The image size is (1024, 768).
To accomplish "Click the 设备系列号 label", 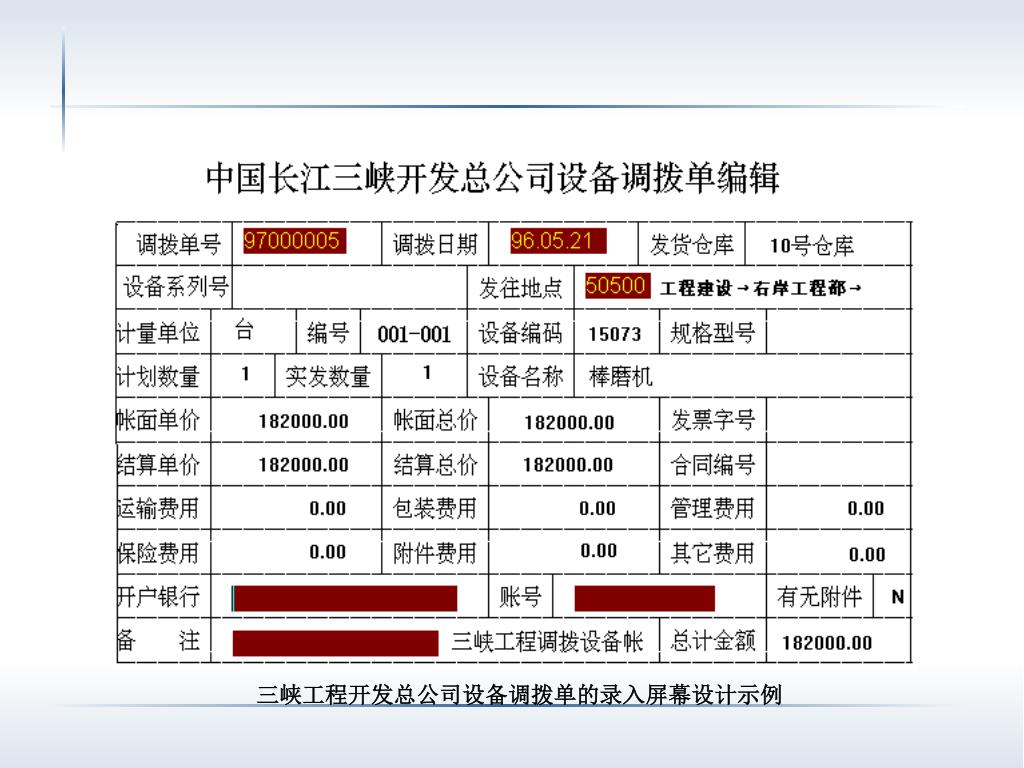I will click(x=176, y=287).
